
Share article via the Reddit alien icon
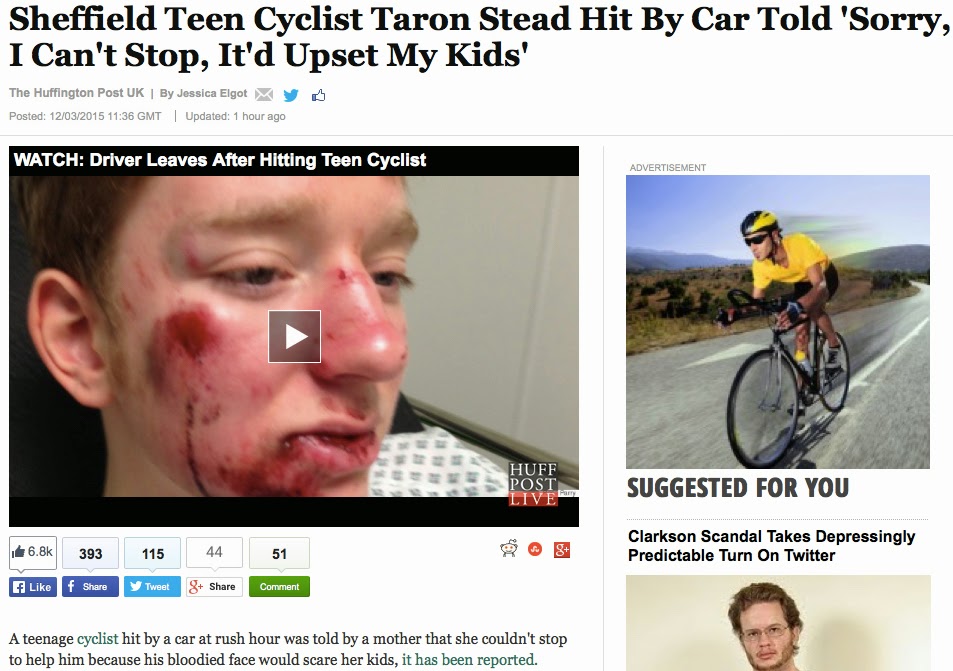pos(509,549)
